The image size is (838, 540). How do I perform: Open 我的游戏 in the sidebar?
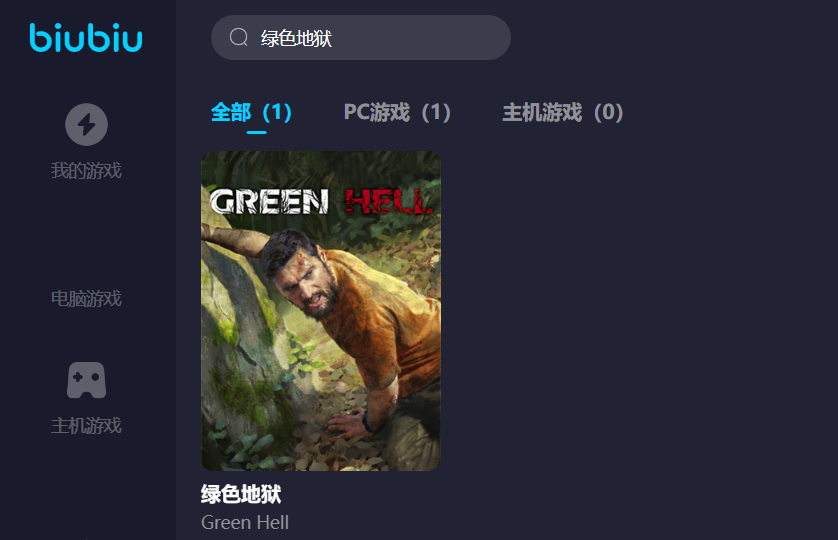(x=86, y=171)
